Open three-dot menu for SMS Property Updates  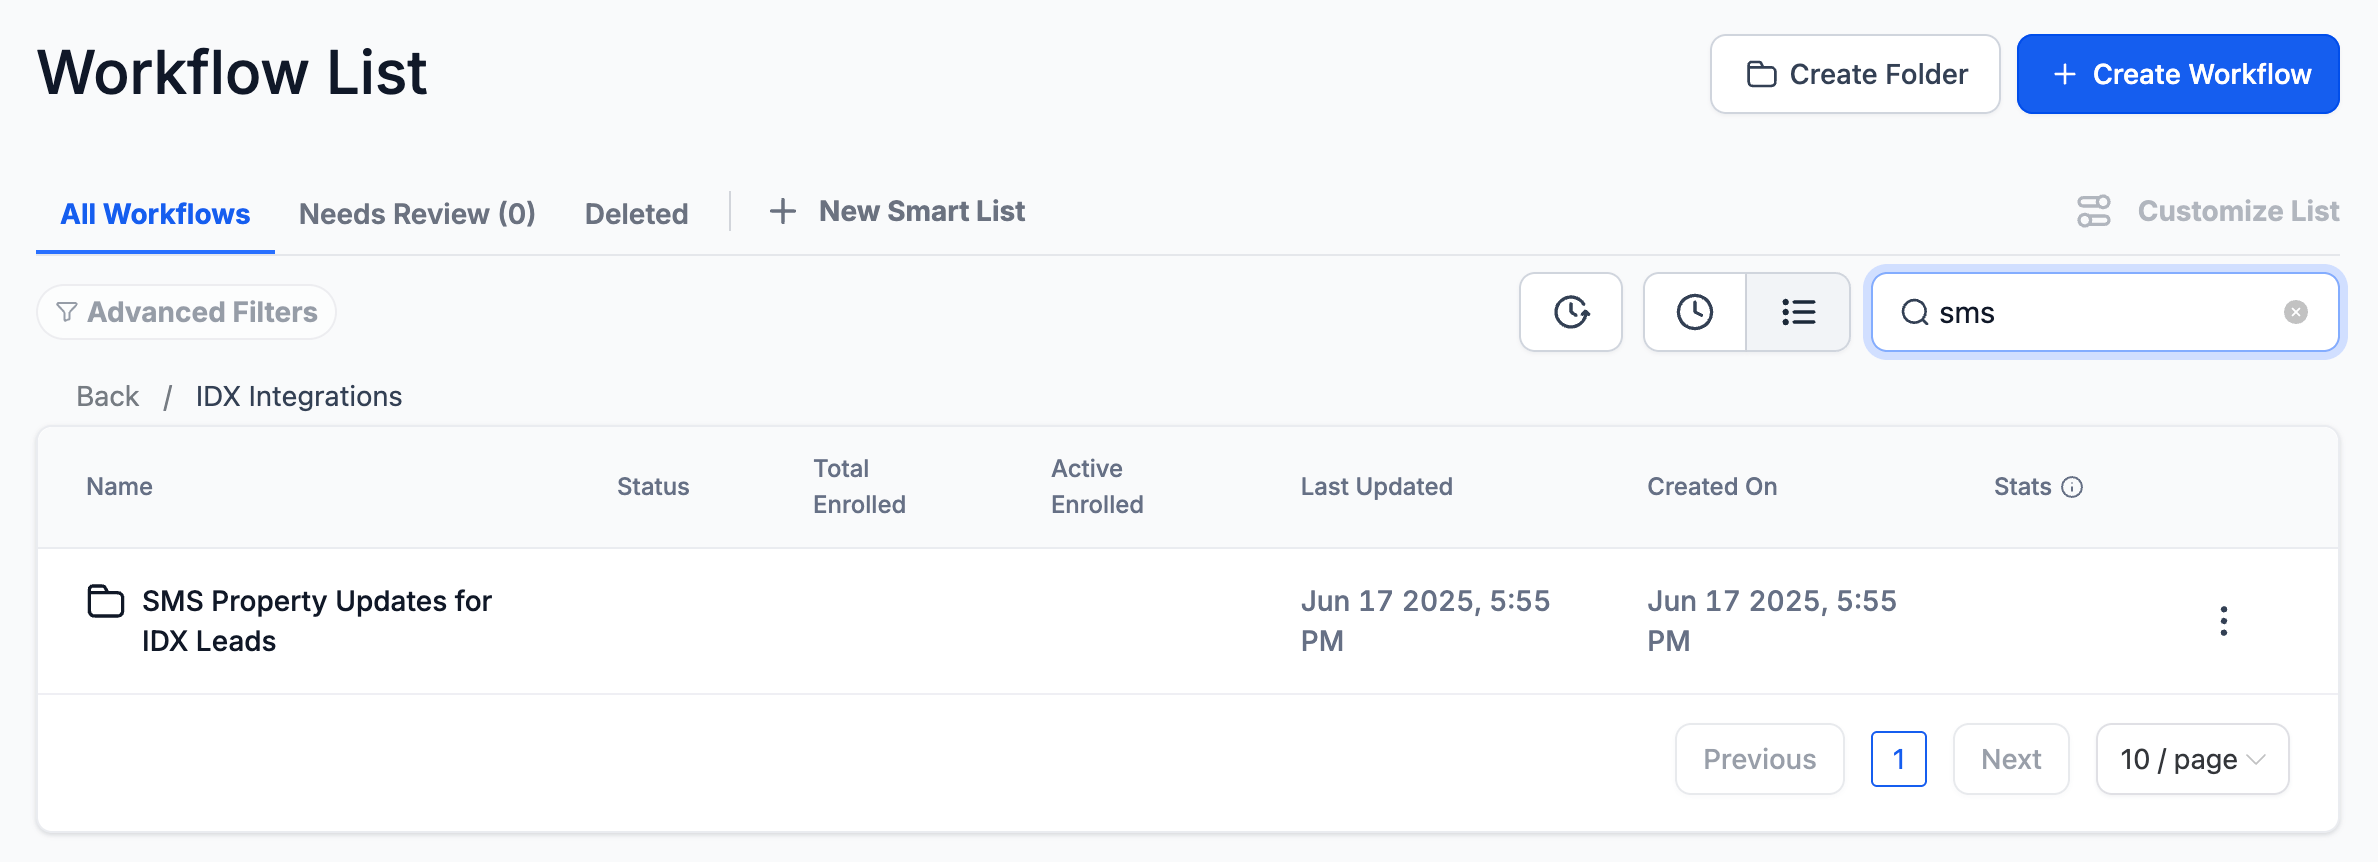click(x=2223, y=621)
